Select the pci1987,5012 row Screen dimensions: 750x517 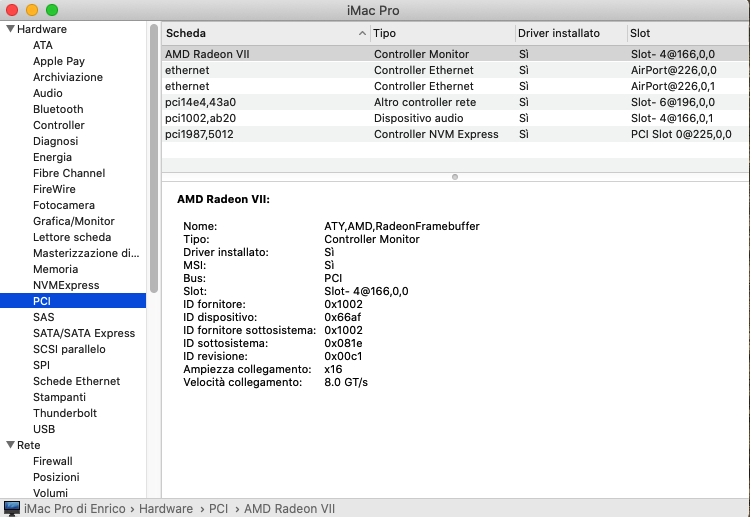(x=455, y=134)
